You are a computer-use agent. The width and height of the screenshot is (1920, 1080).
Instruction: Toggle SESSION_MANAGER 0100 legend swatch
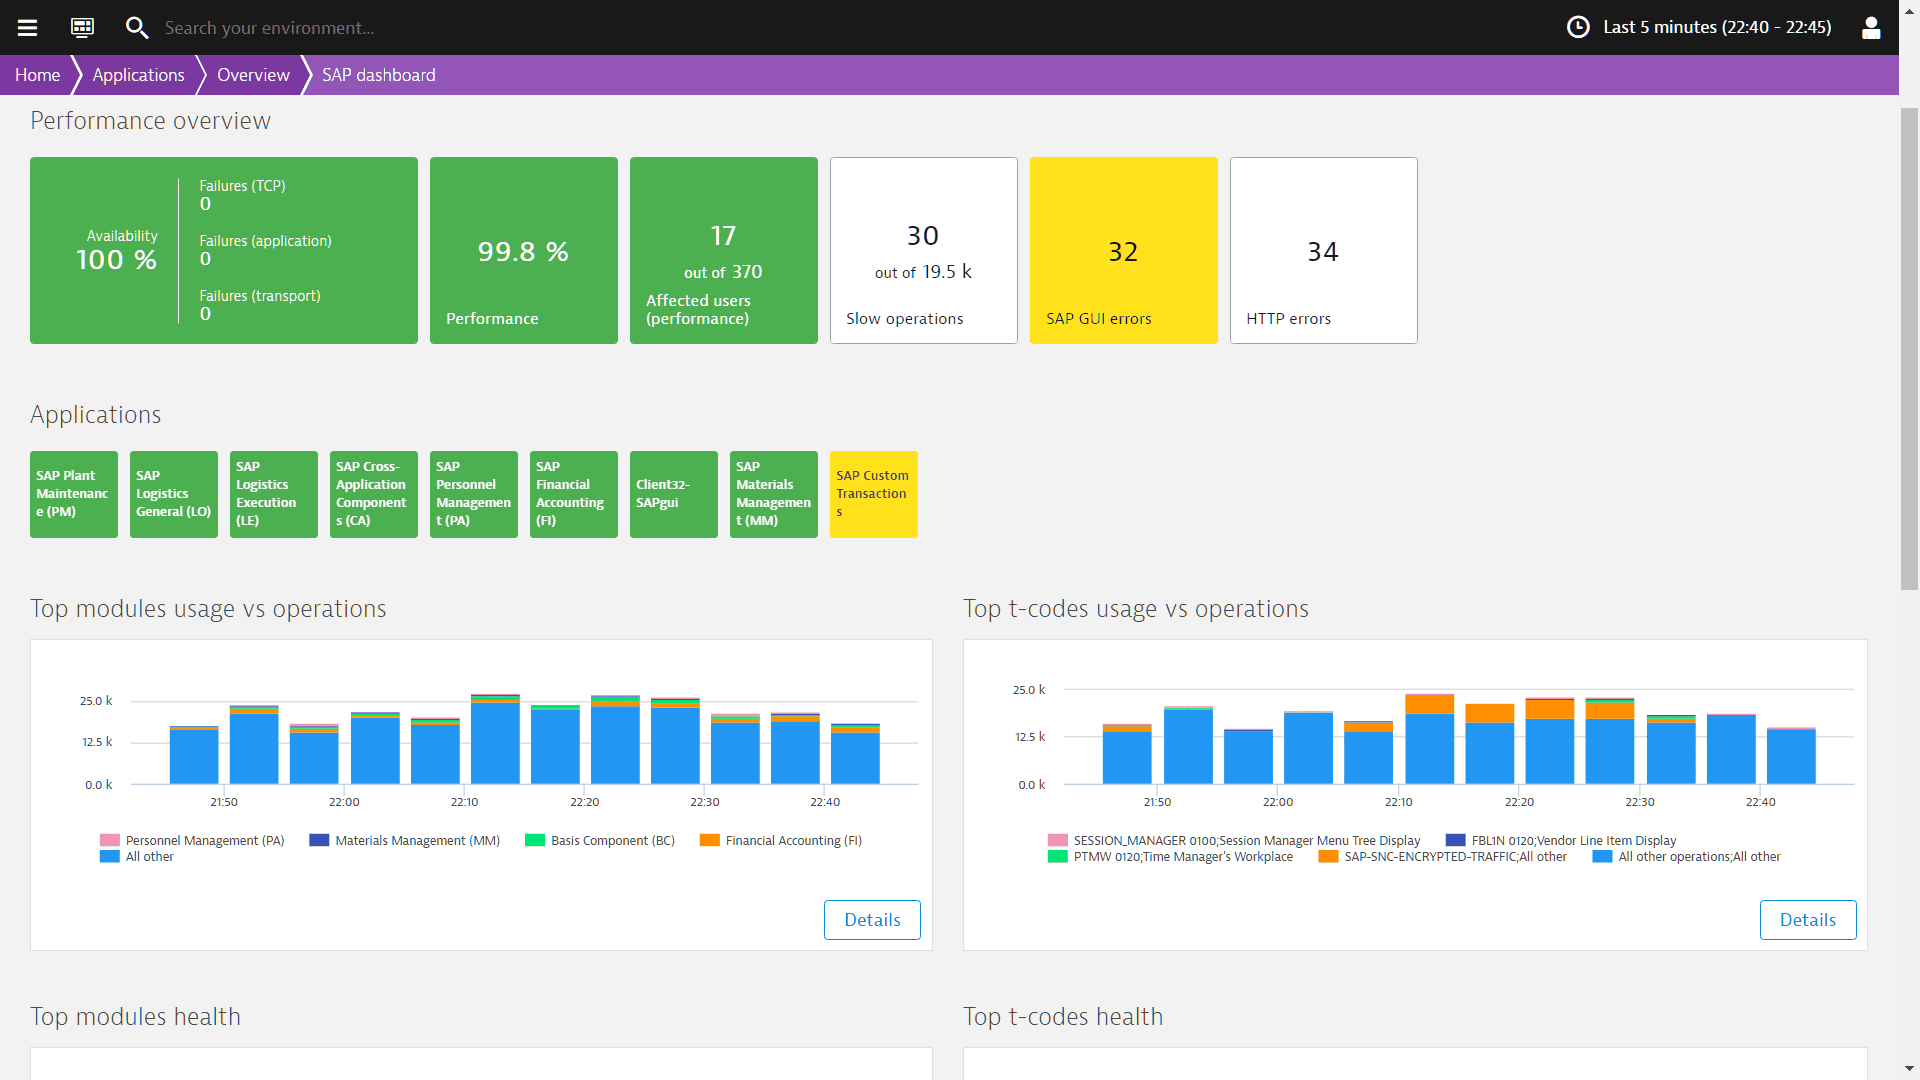[1058, 840]
